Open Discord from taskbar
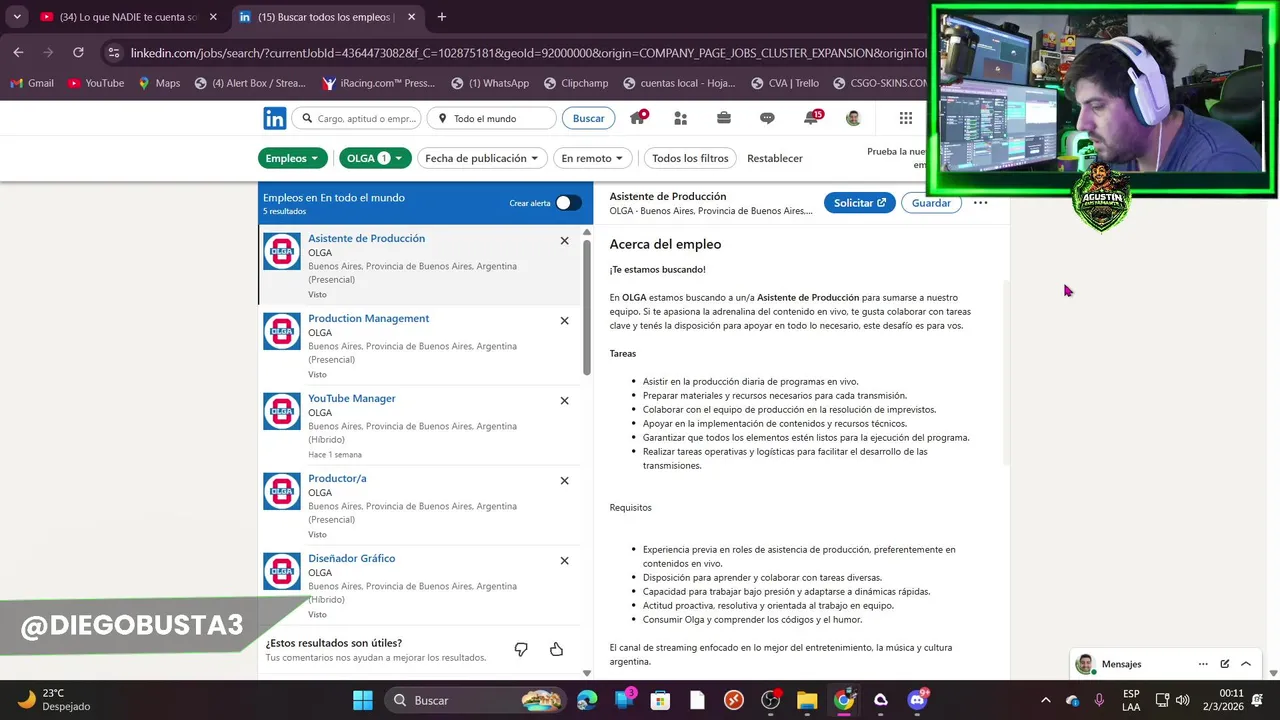Viewport: 1280px width, 720px height. (x=918, y=699)
